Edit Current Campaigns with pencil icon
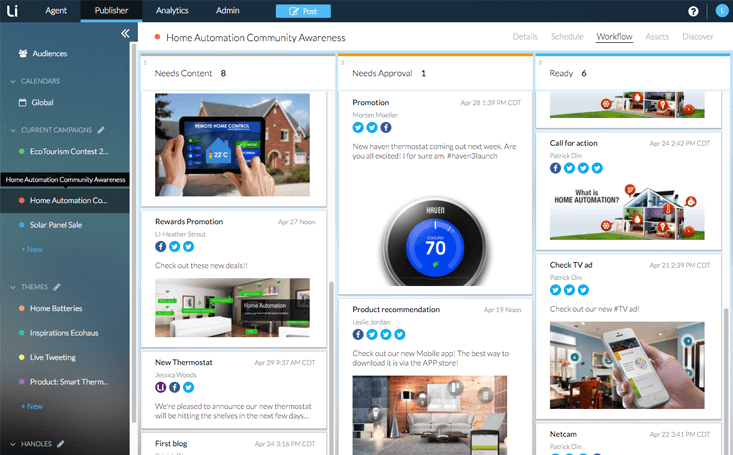The image size is (733, 455). pyautogui.click(x=101, y=130)
